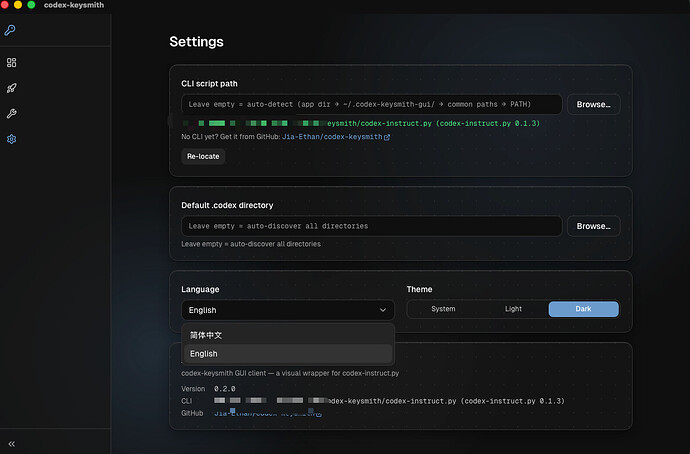Screen dimensions: 690x454
Task: Choose 简体中文 from the language list
Action: [288, 335]
